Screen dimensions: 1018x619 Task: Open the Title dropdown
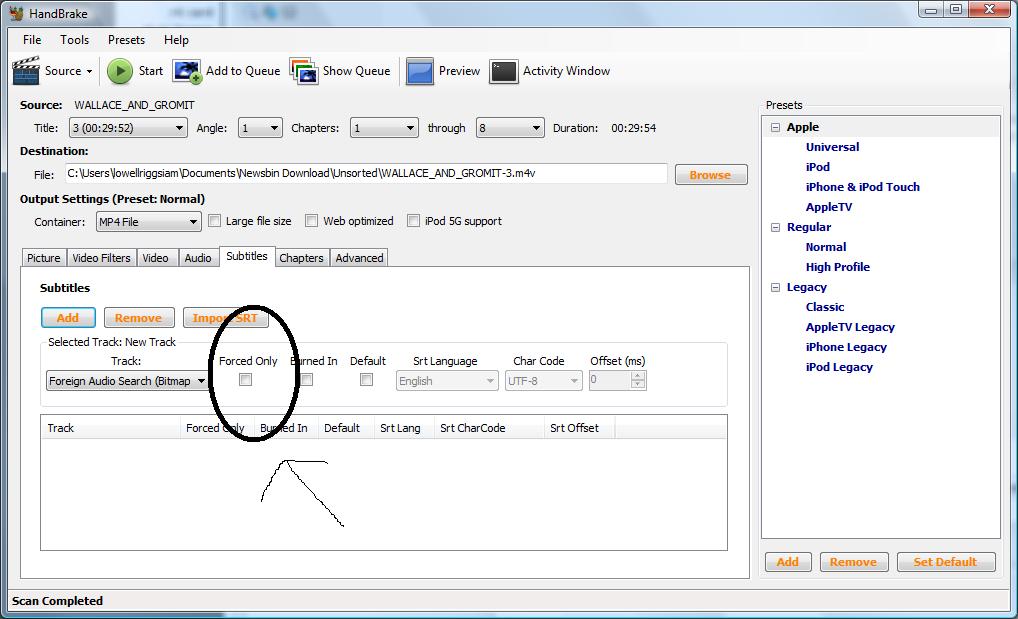(x=128, y=128)
